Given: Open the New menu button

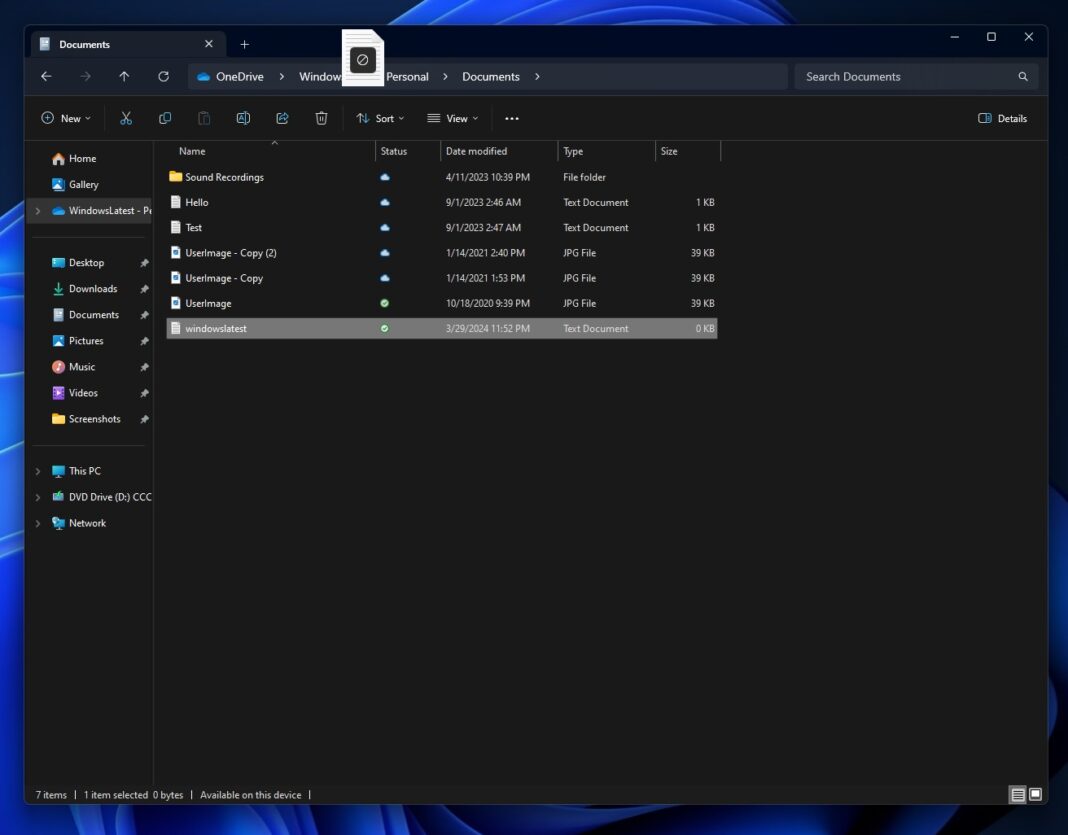Looking at the screenshot, I should tap(65, 118).
